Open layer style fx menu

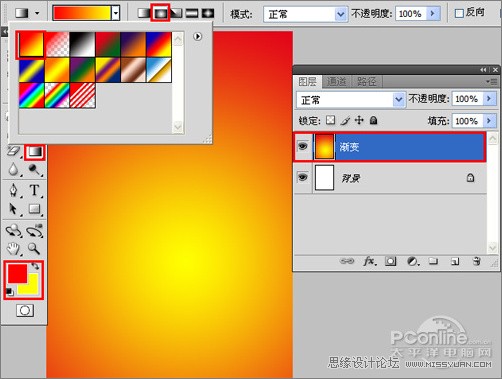coord(370,261)
